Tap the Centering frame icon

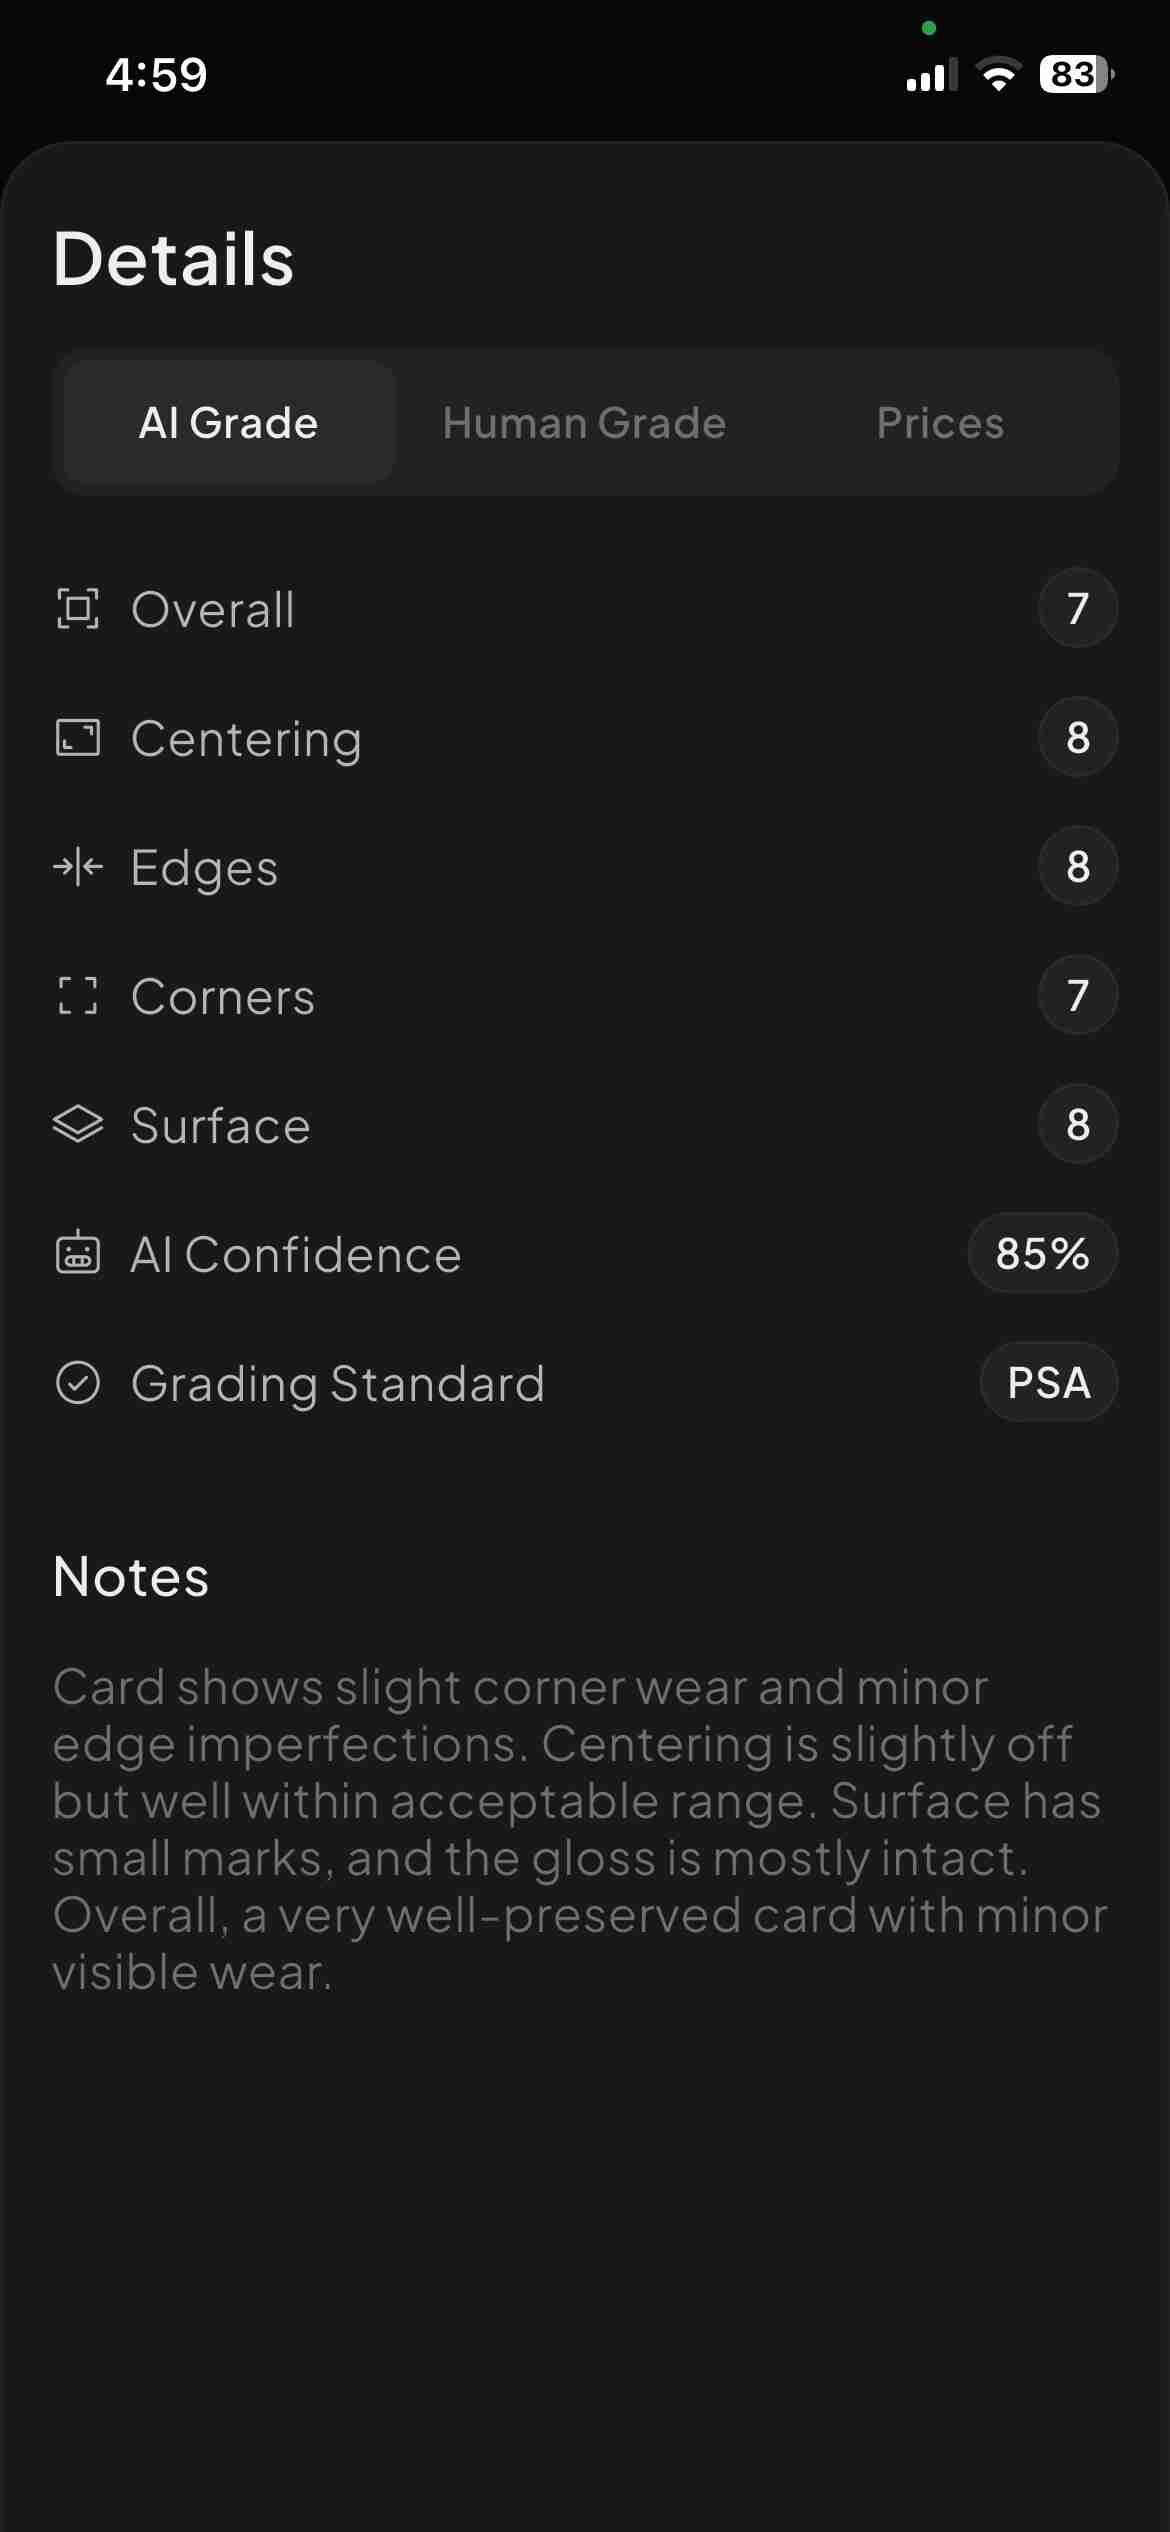pyautogui.click(x=78, y=738)
